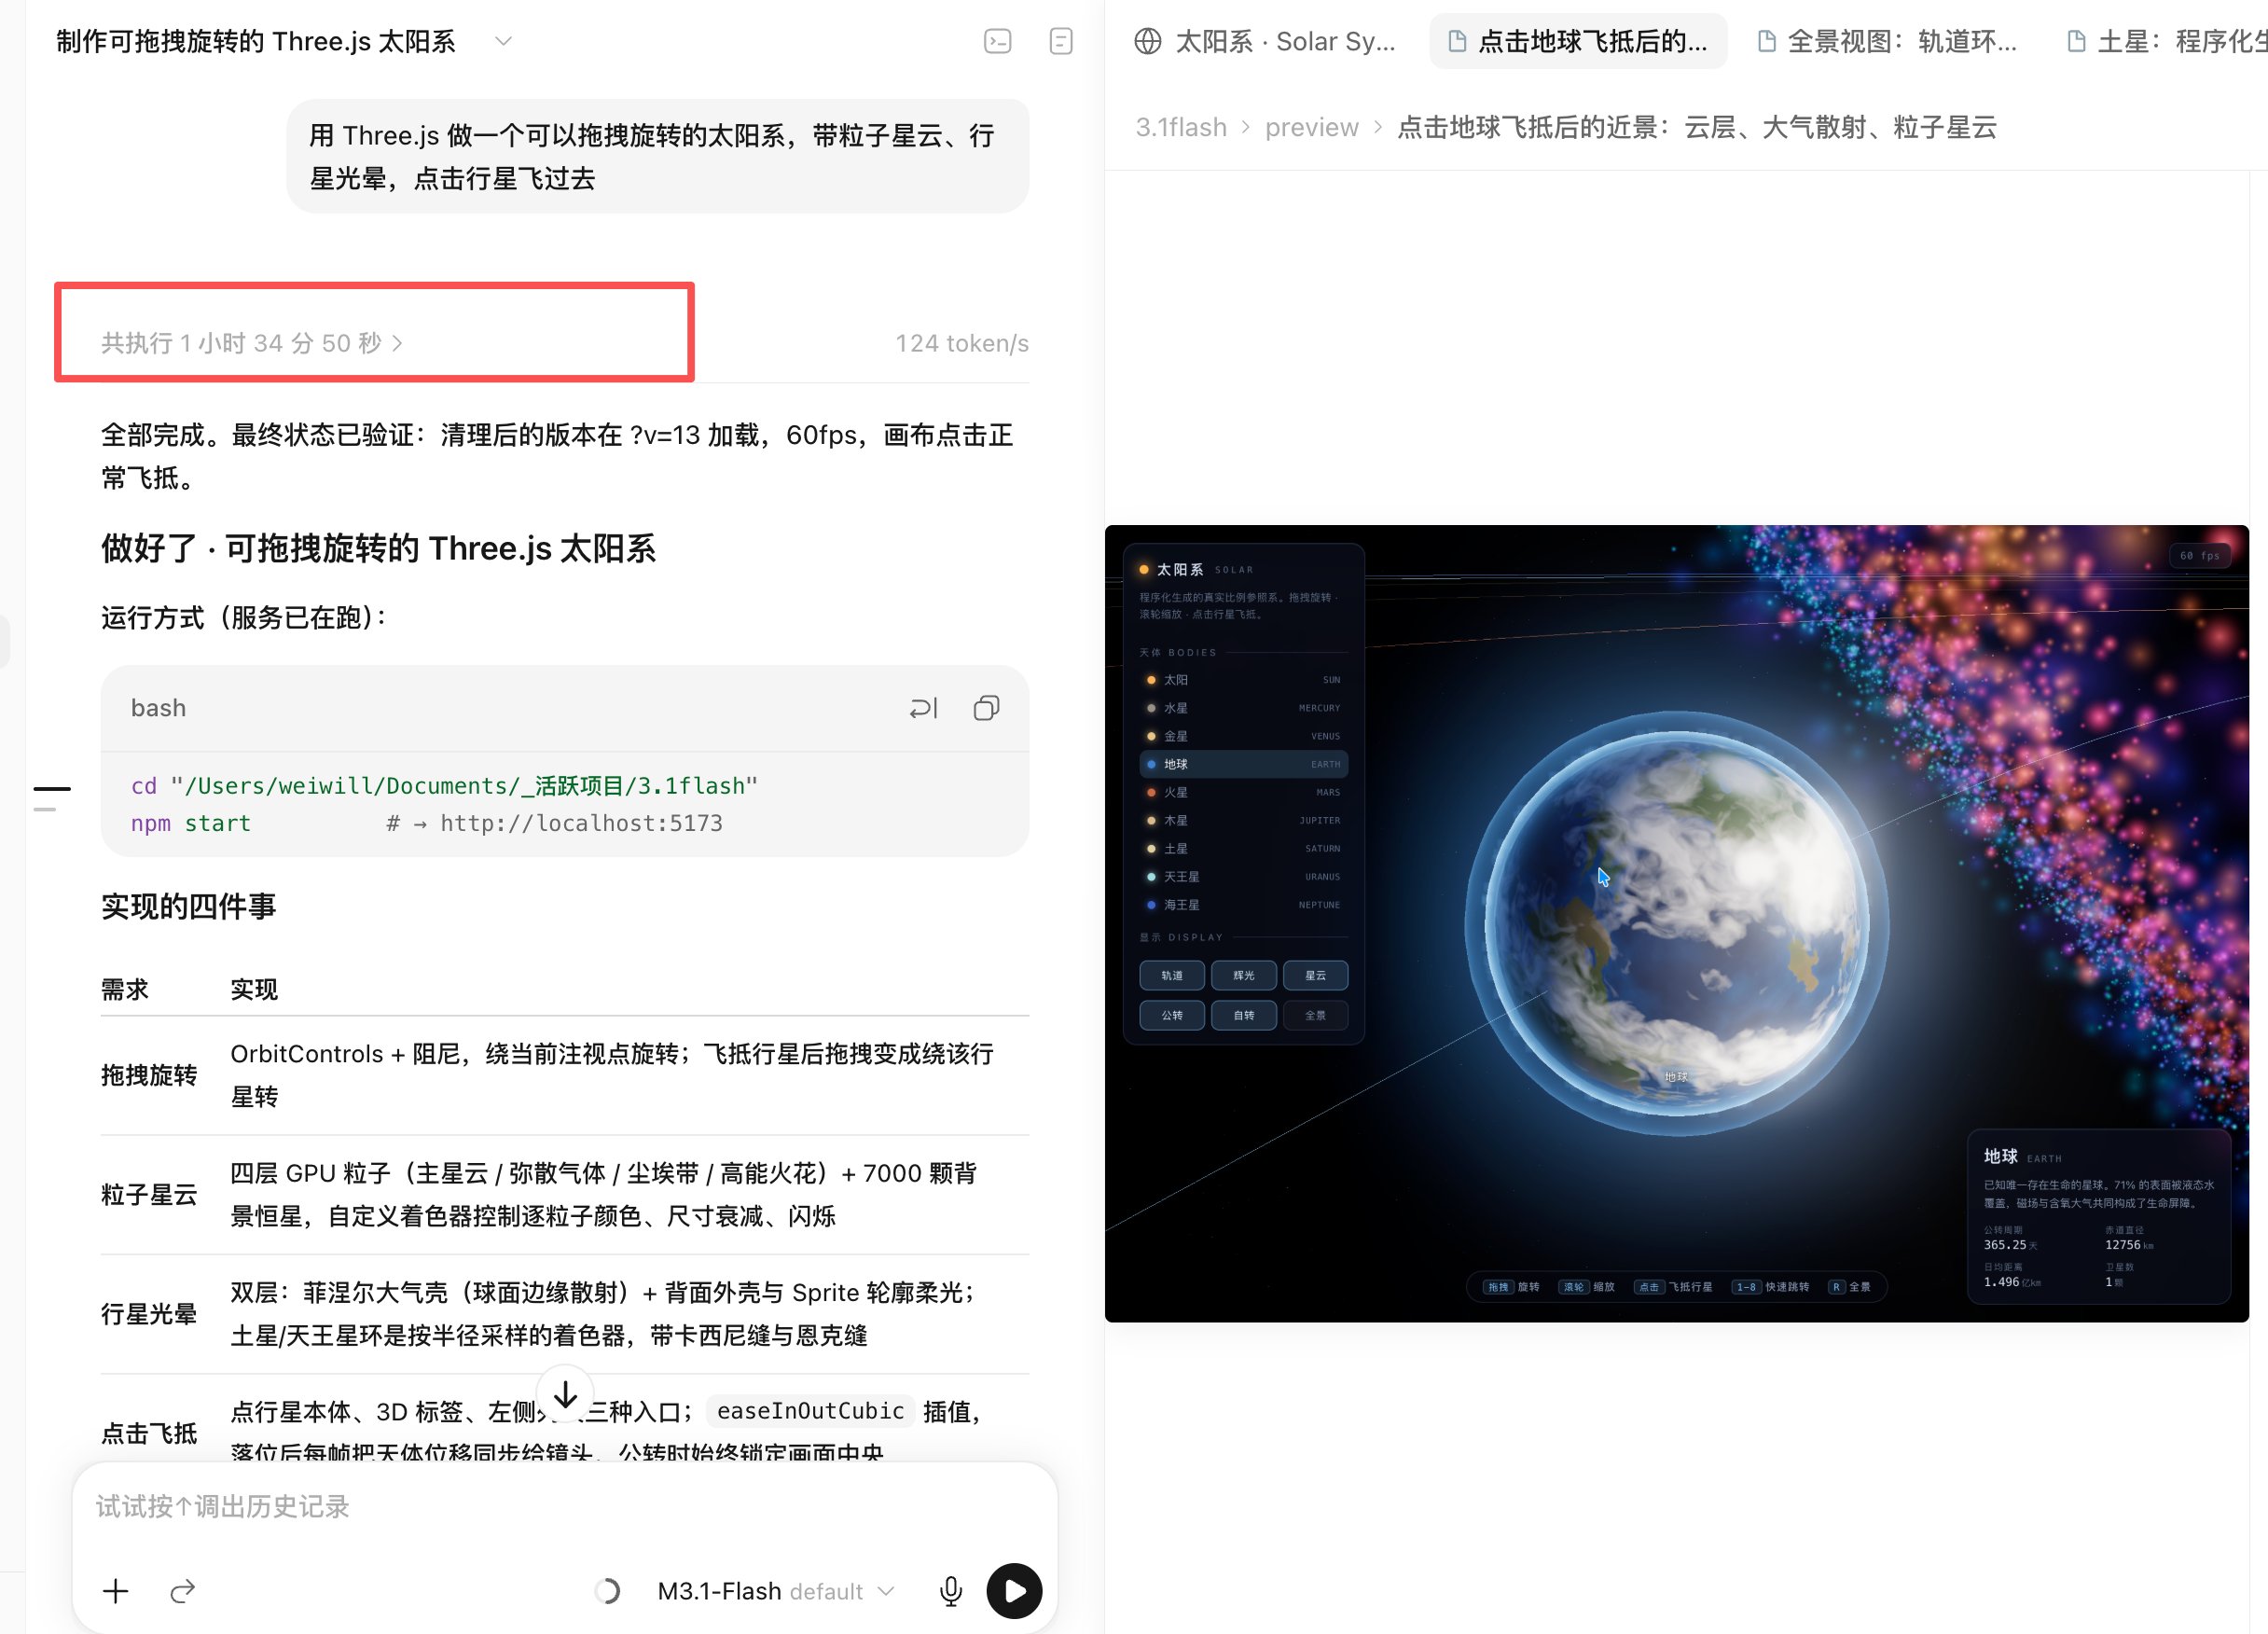Click the preview breadcrumb link

[1311, 127]
